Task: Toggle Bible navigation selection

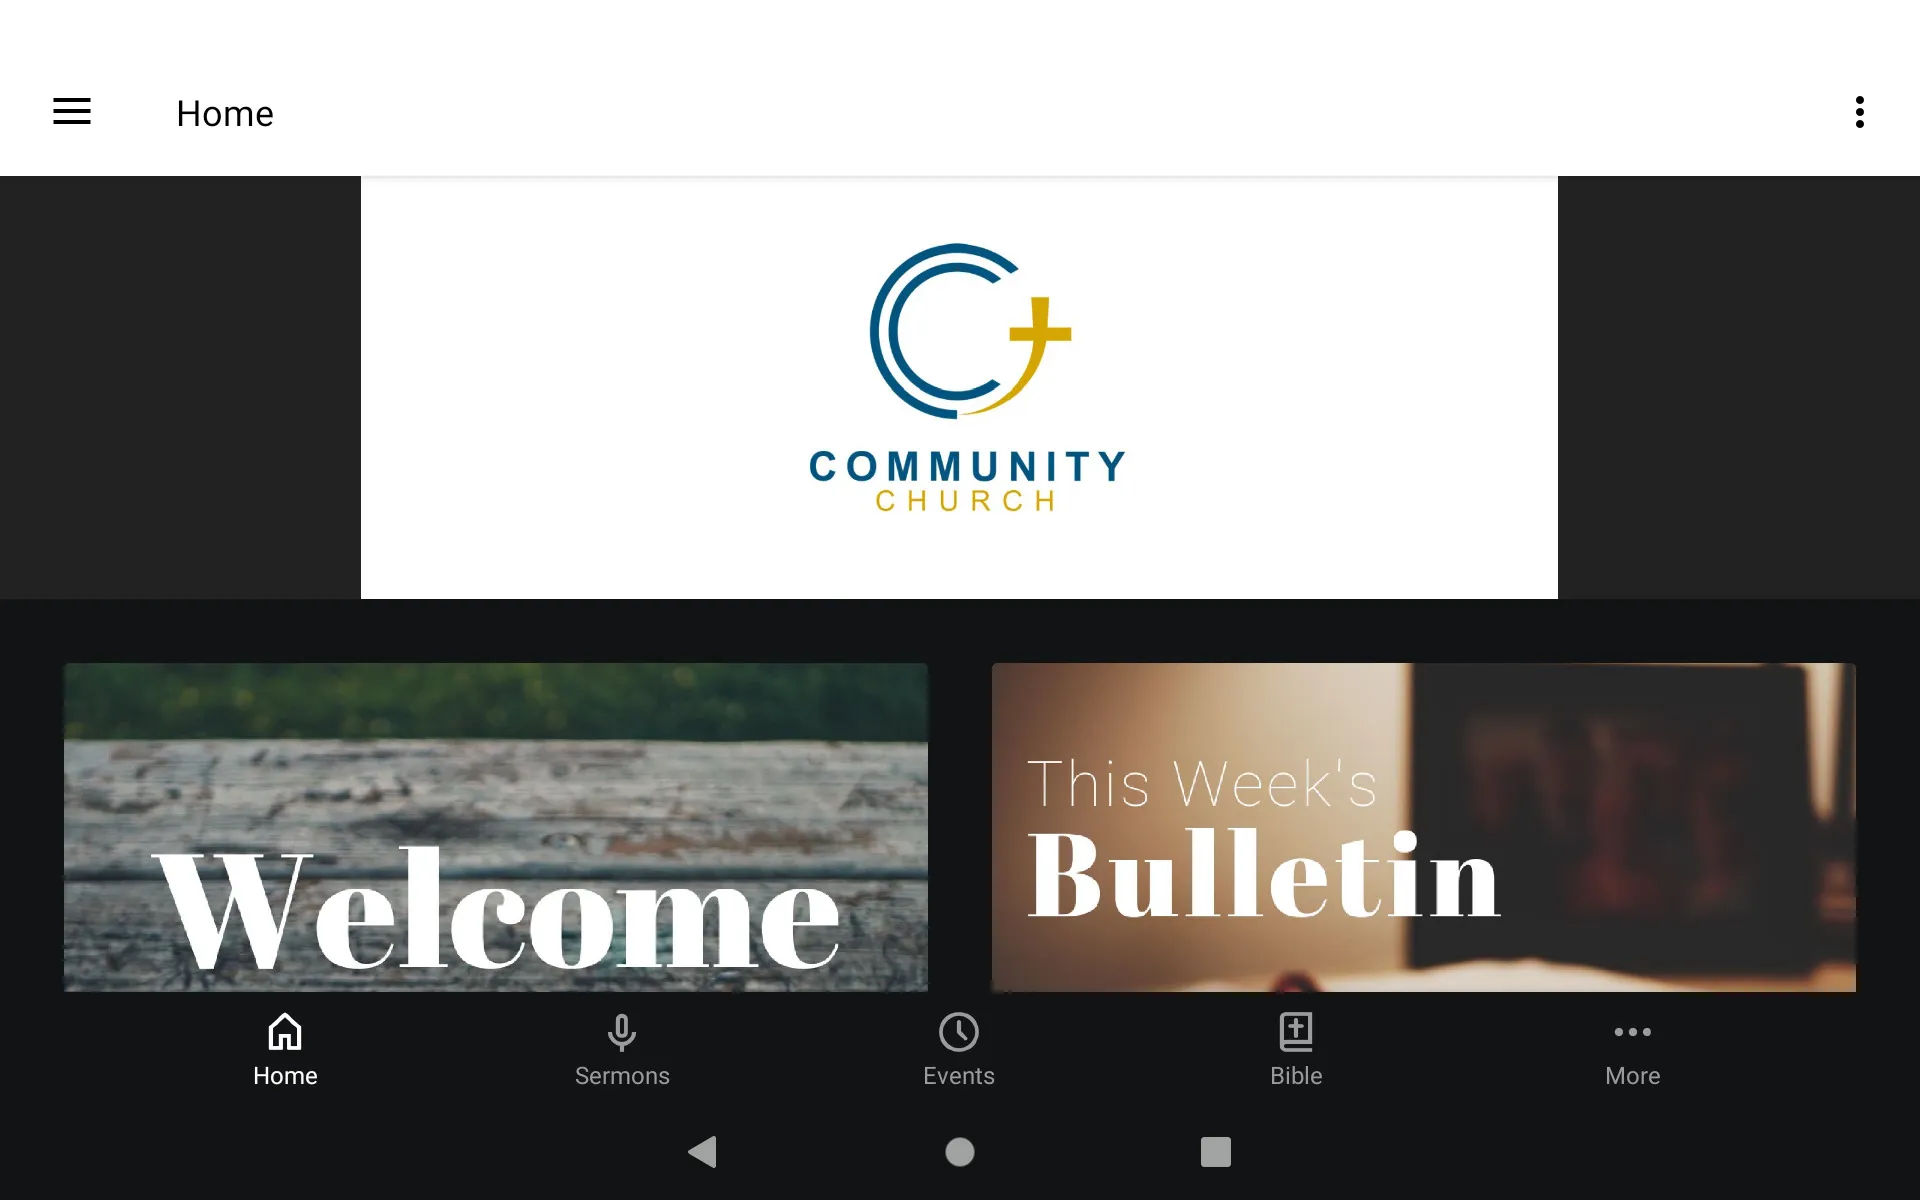Action: (1295, 1048)
